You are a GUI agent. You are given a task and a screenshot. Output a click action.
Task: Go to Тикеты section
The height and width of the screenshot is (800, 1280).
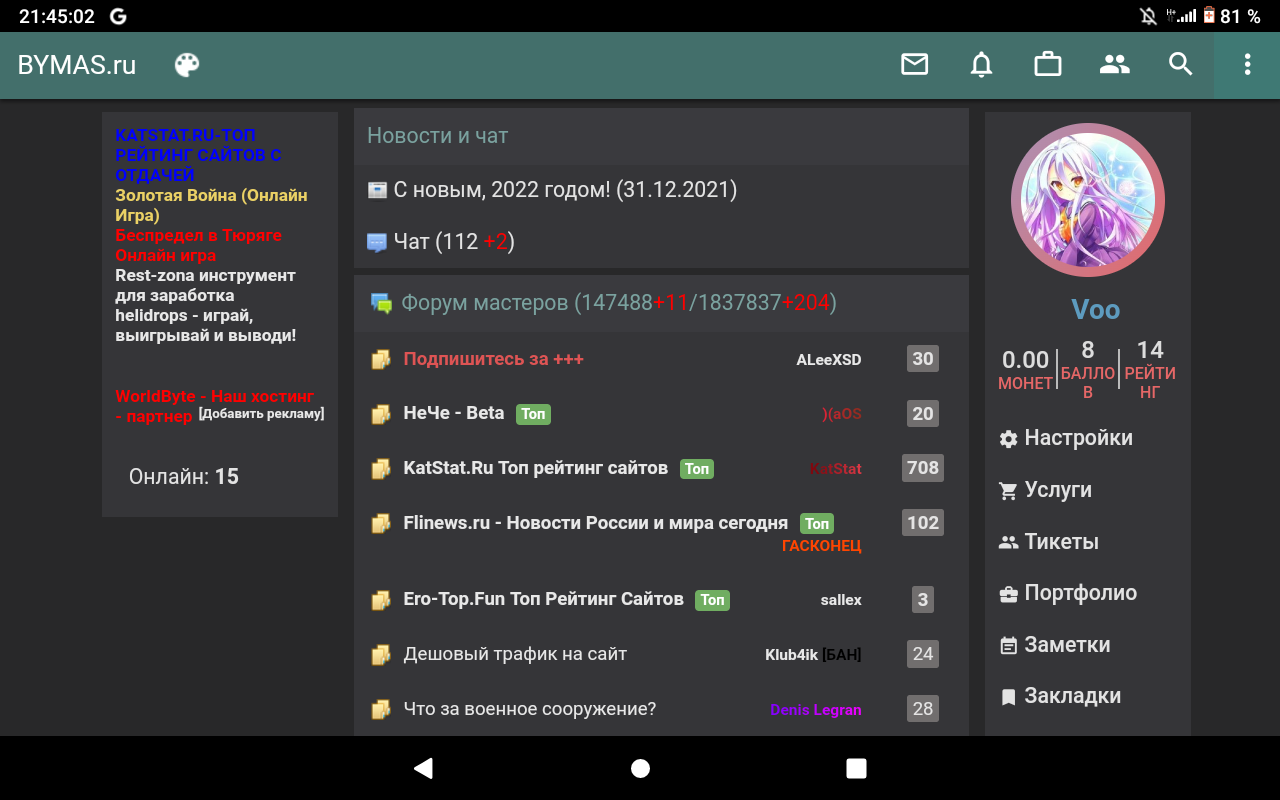click(1060, 542)
